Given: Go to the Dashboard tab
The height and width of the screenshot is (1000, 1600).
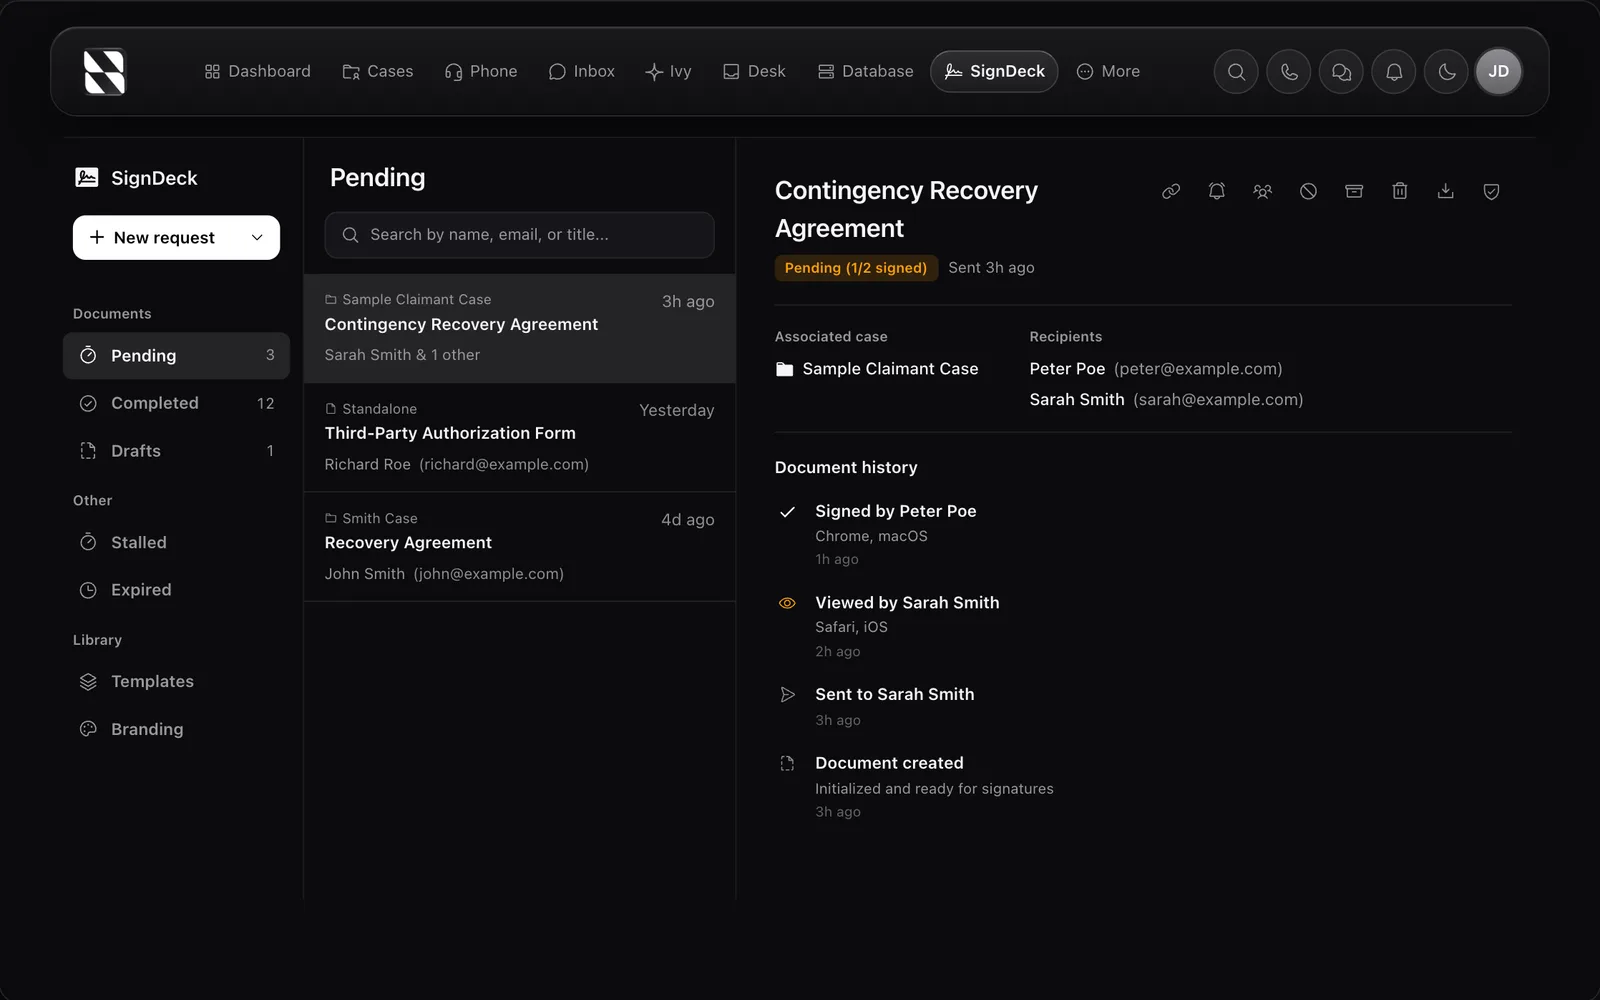Looking at the screenshot, I should pyautogui.click(x=257, y=72).
